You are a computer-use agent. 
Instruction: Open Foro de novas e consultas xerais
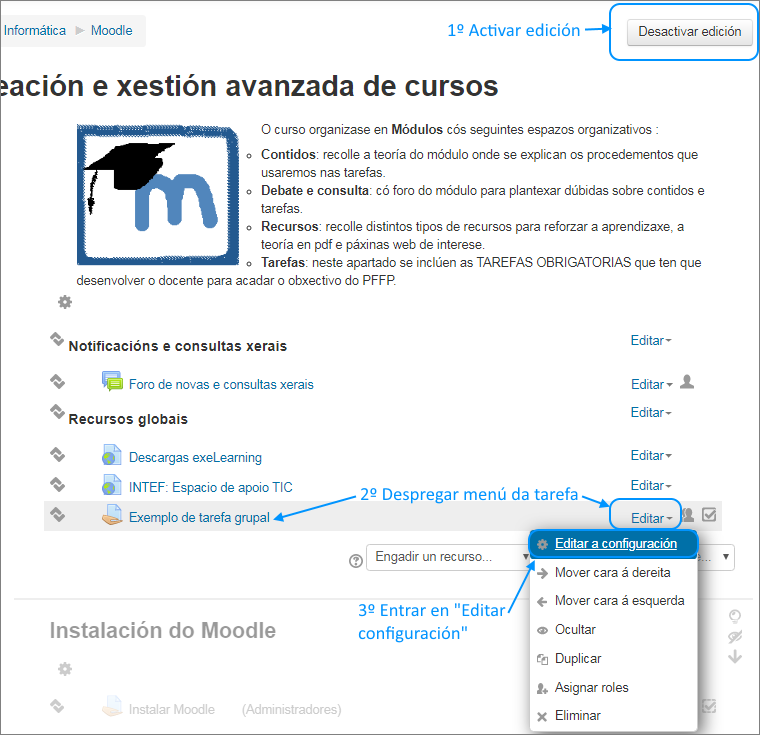click(221, 384)
